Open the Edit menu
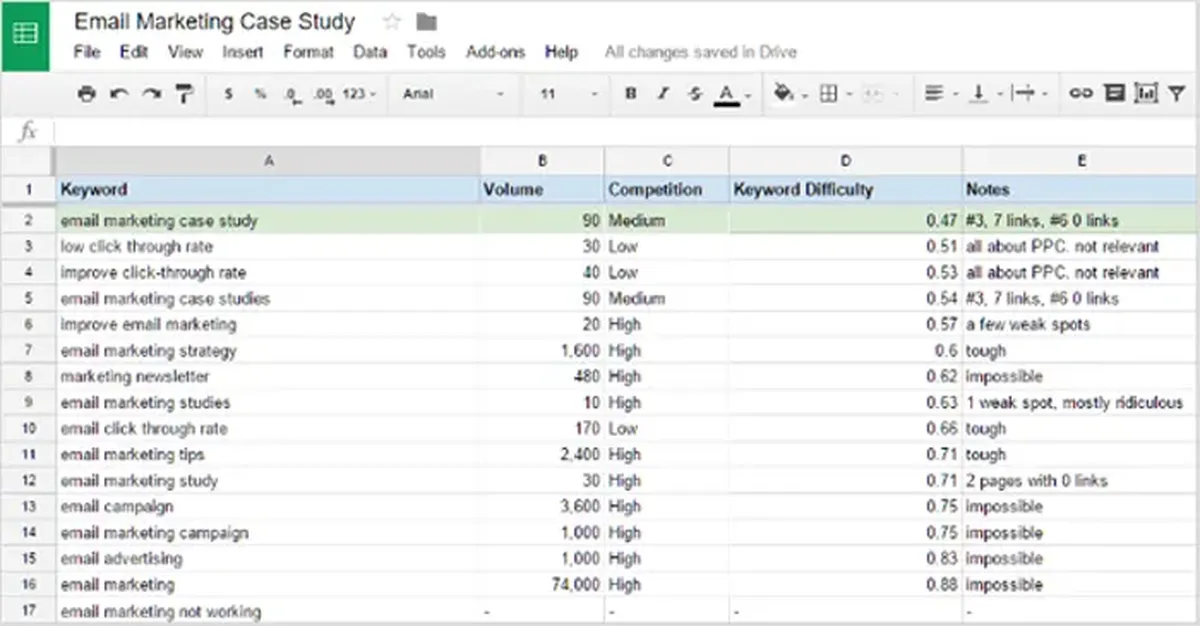This screenshot has width=1200, height=626. 133,52
